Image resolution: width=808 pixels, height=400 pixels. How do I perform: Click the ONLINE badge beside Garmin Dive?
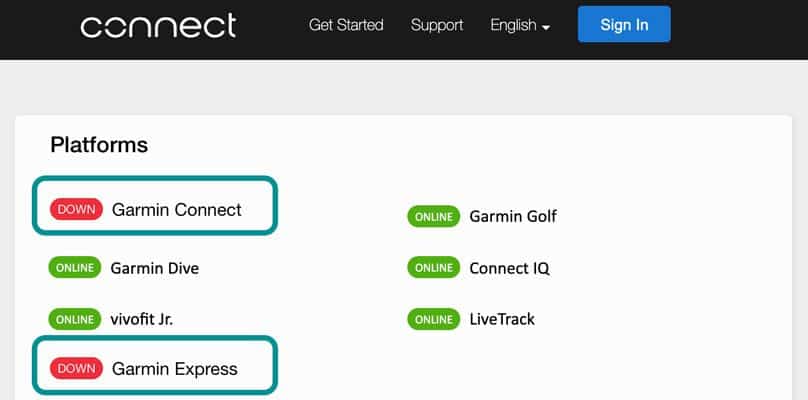click(75, 268)
